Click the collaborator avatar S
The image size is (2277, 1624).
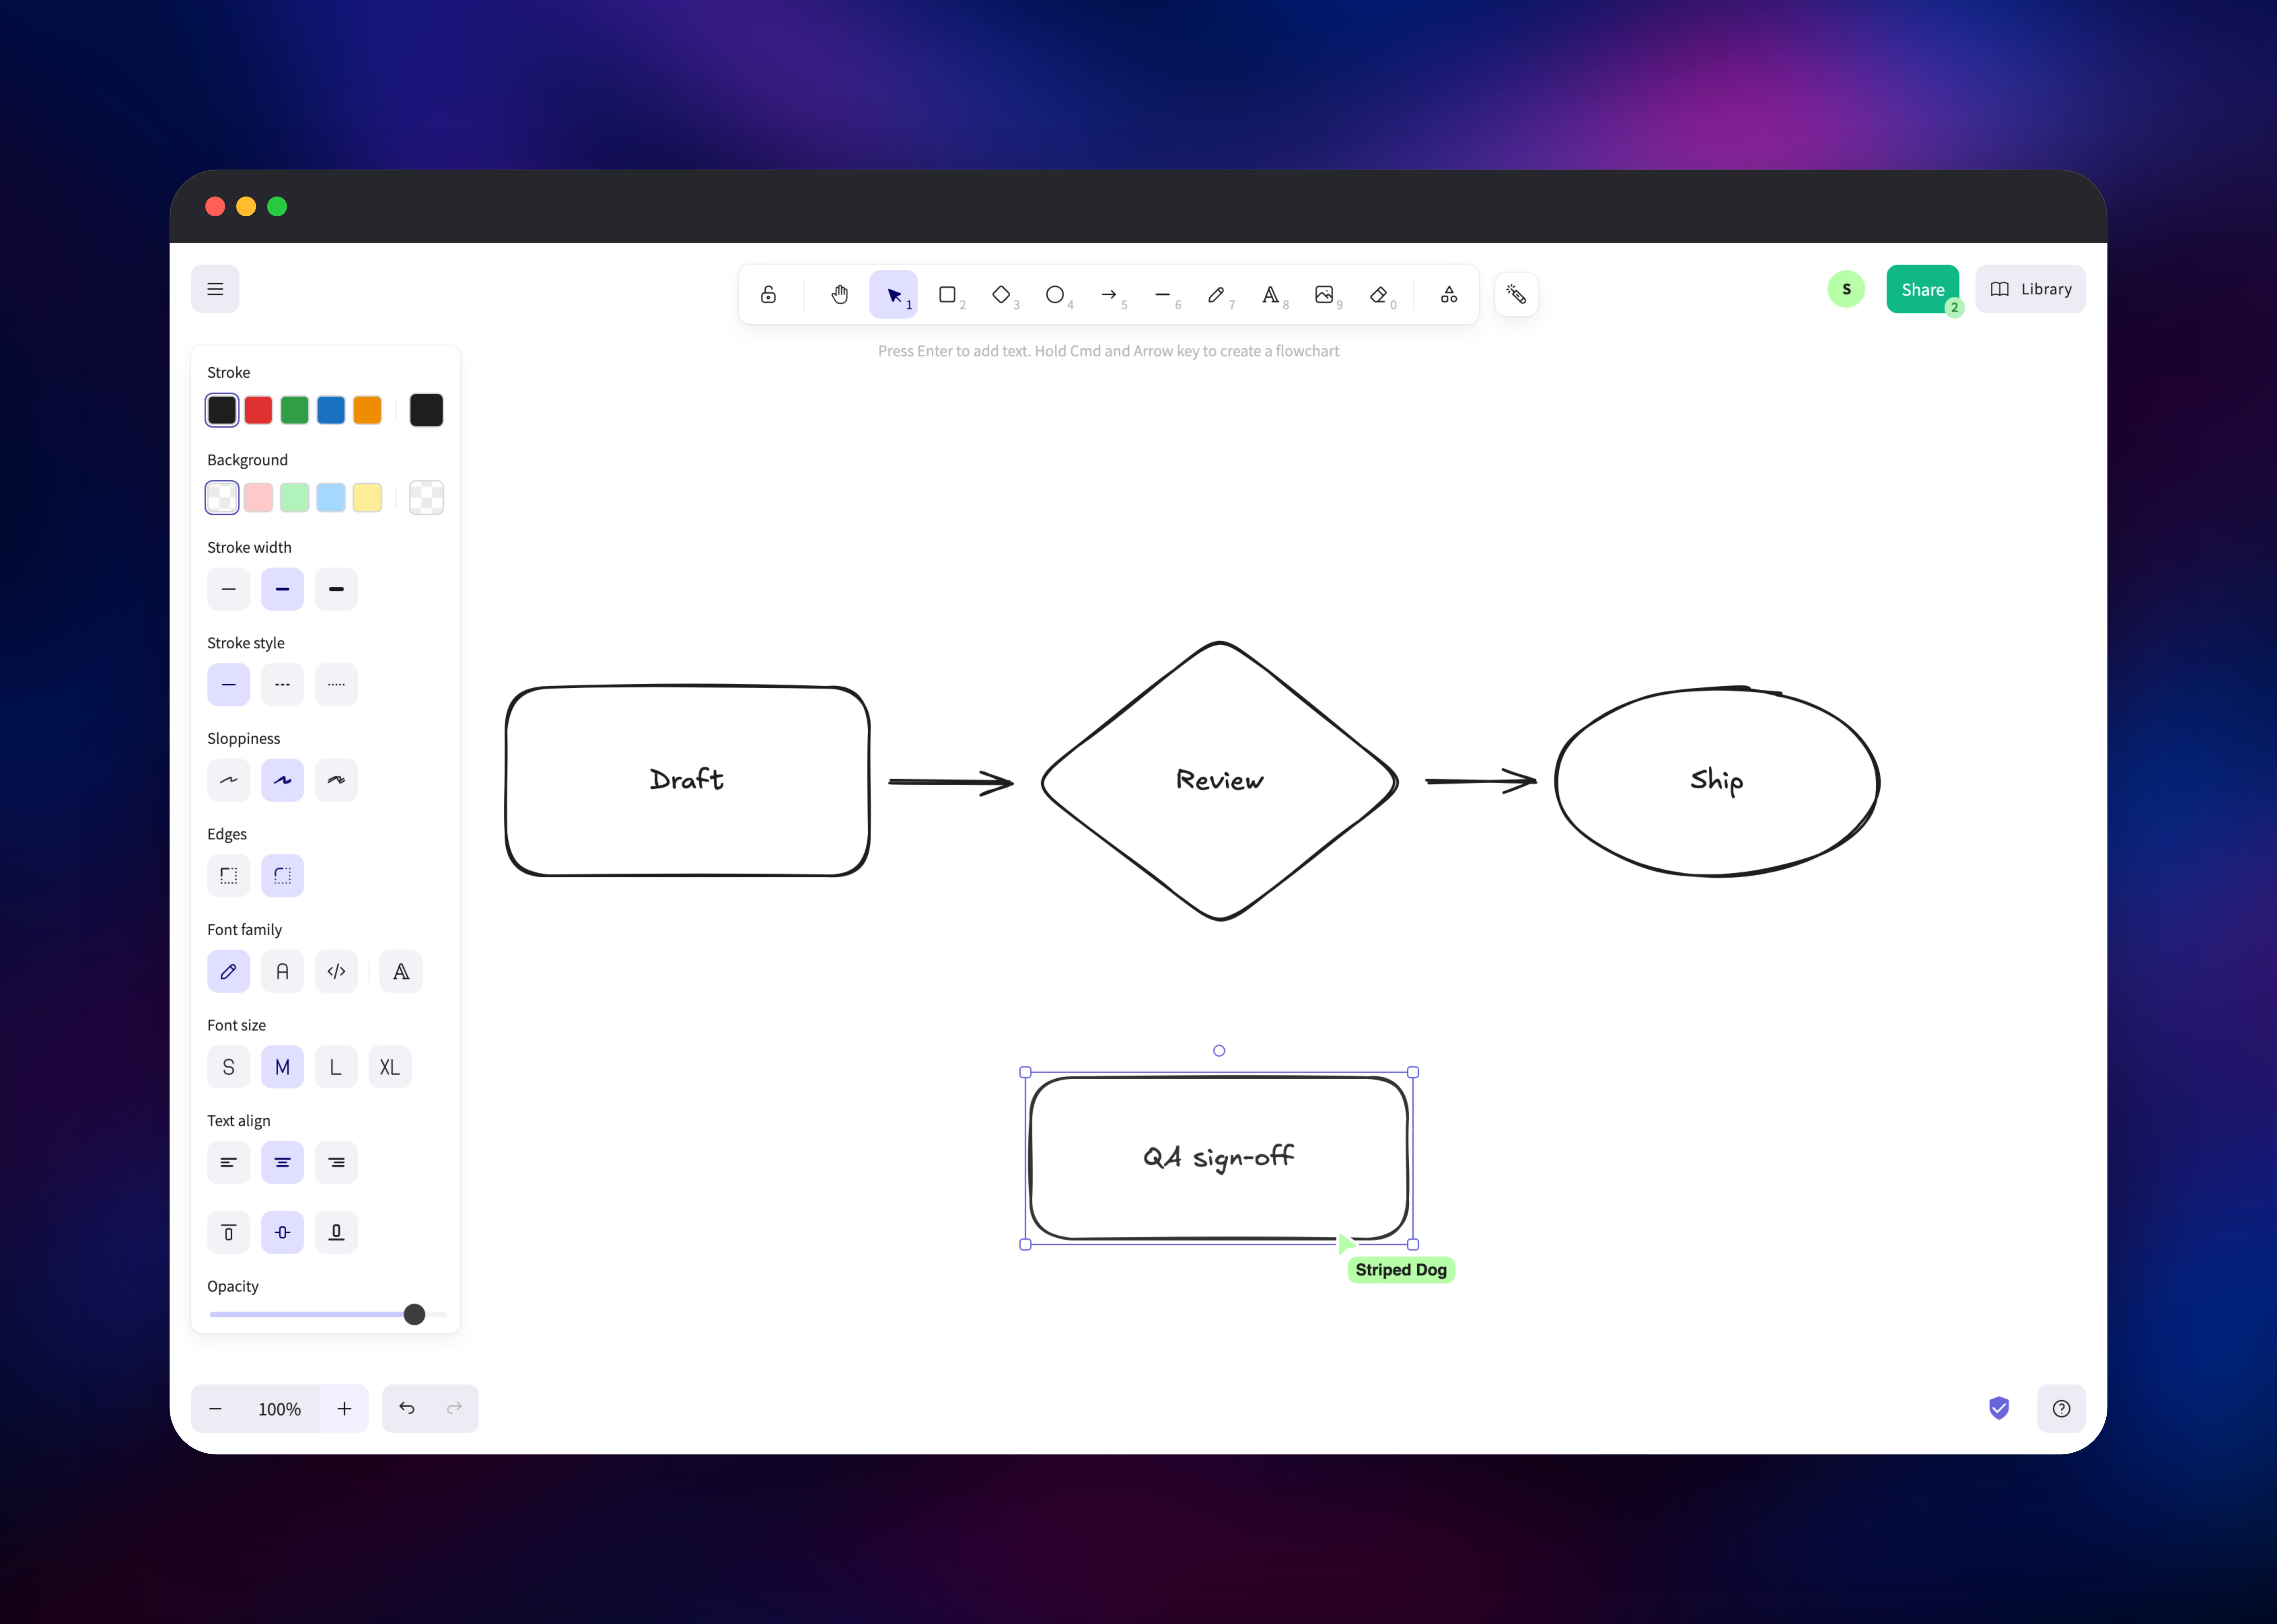click(x=1846, y=289)
